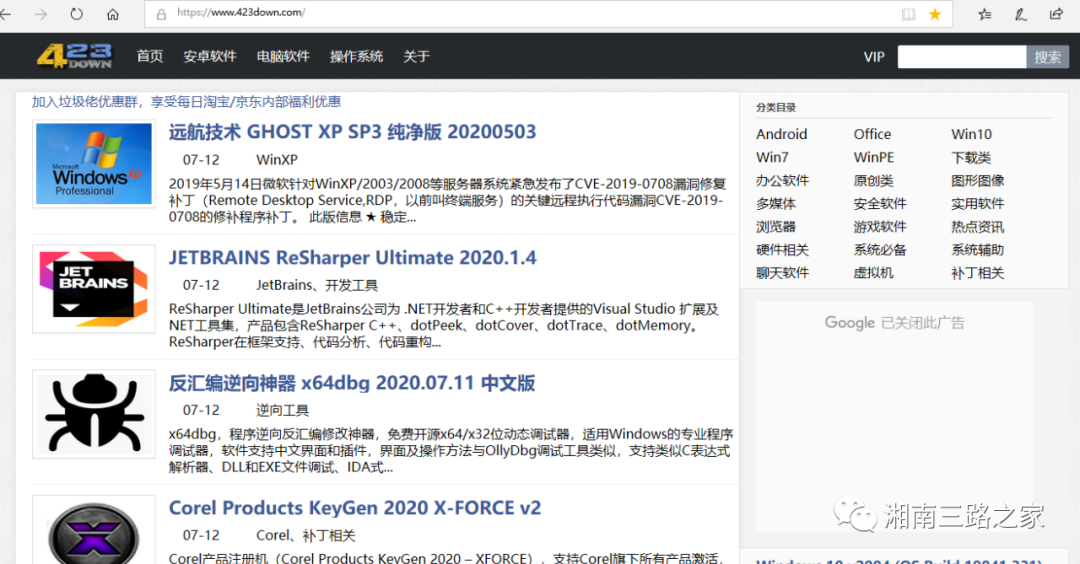This screenshot has width=1080, height=564.
Task: Open the 系统辅助 category
Action: point(977,250)
